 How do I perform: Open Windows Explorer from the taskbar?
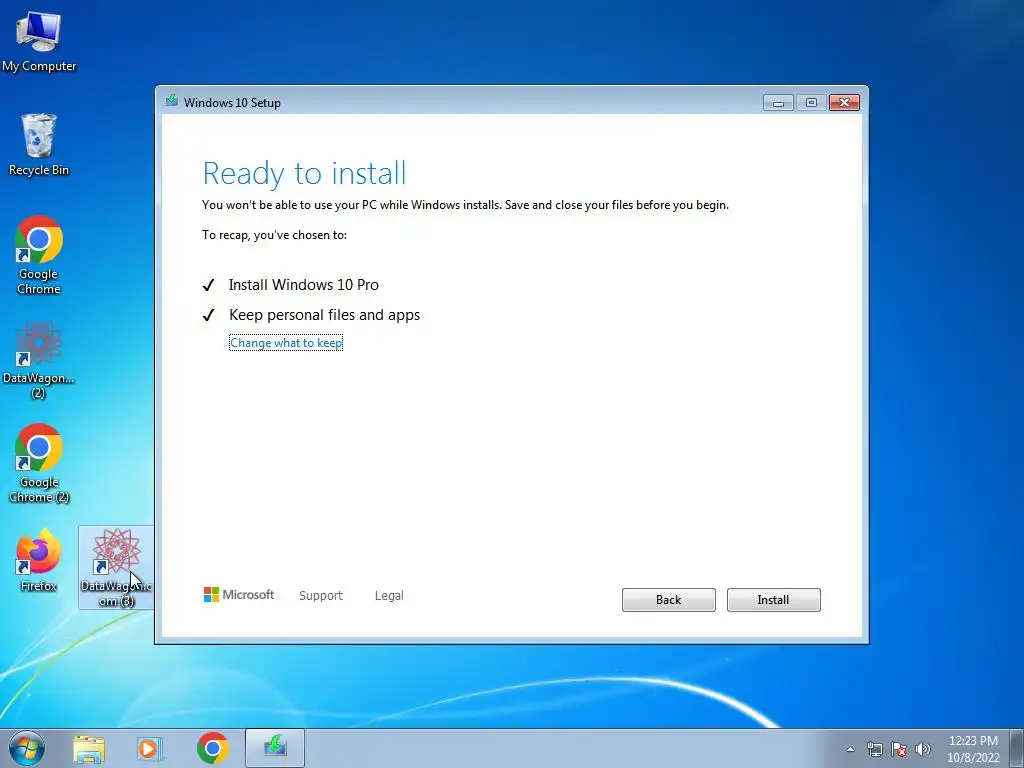[x=89, y=748]
